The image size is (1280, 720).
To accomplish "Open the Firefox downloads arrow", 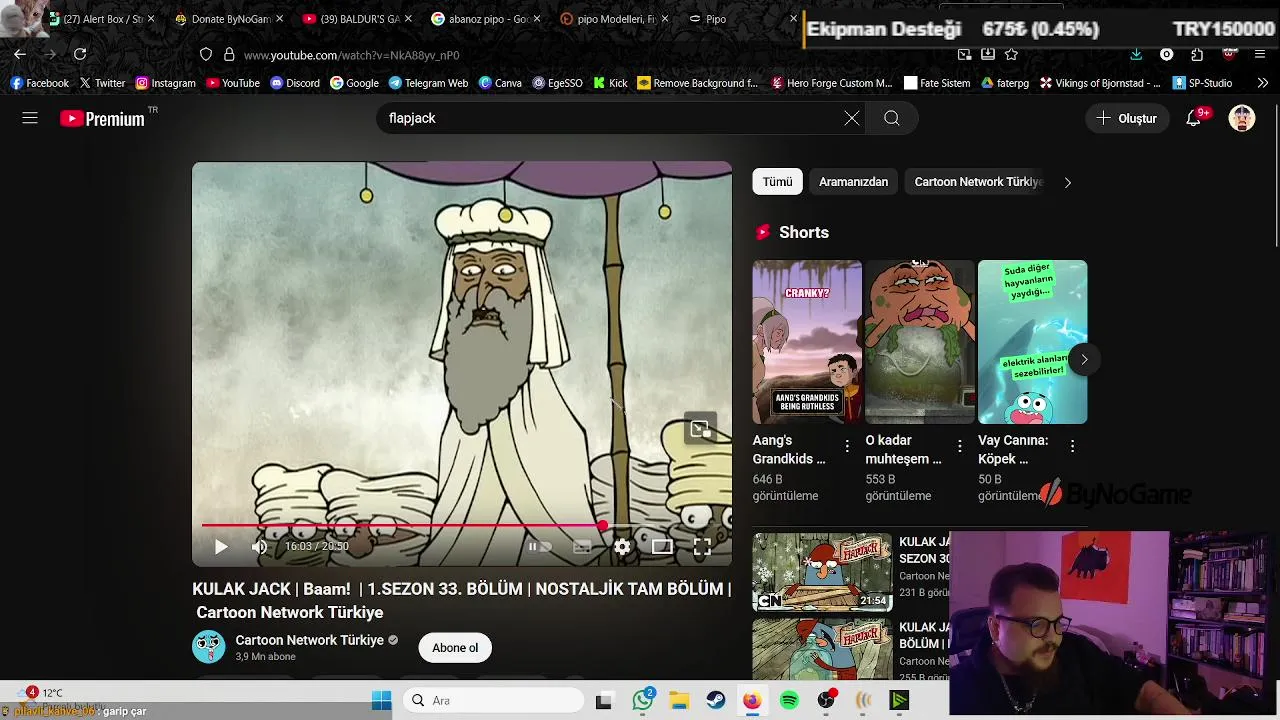I will pos(1136,54).
